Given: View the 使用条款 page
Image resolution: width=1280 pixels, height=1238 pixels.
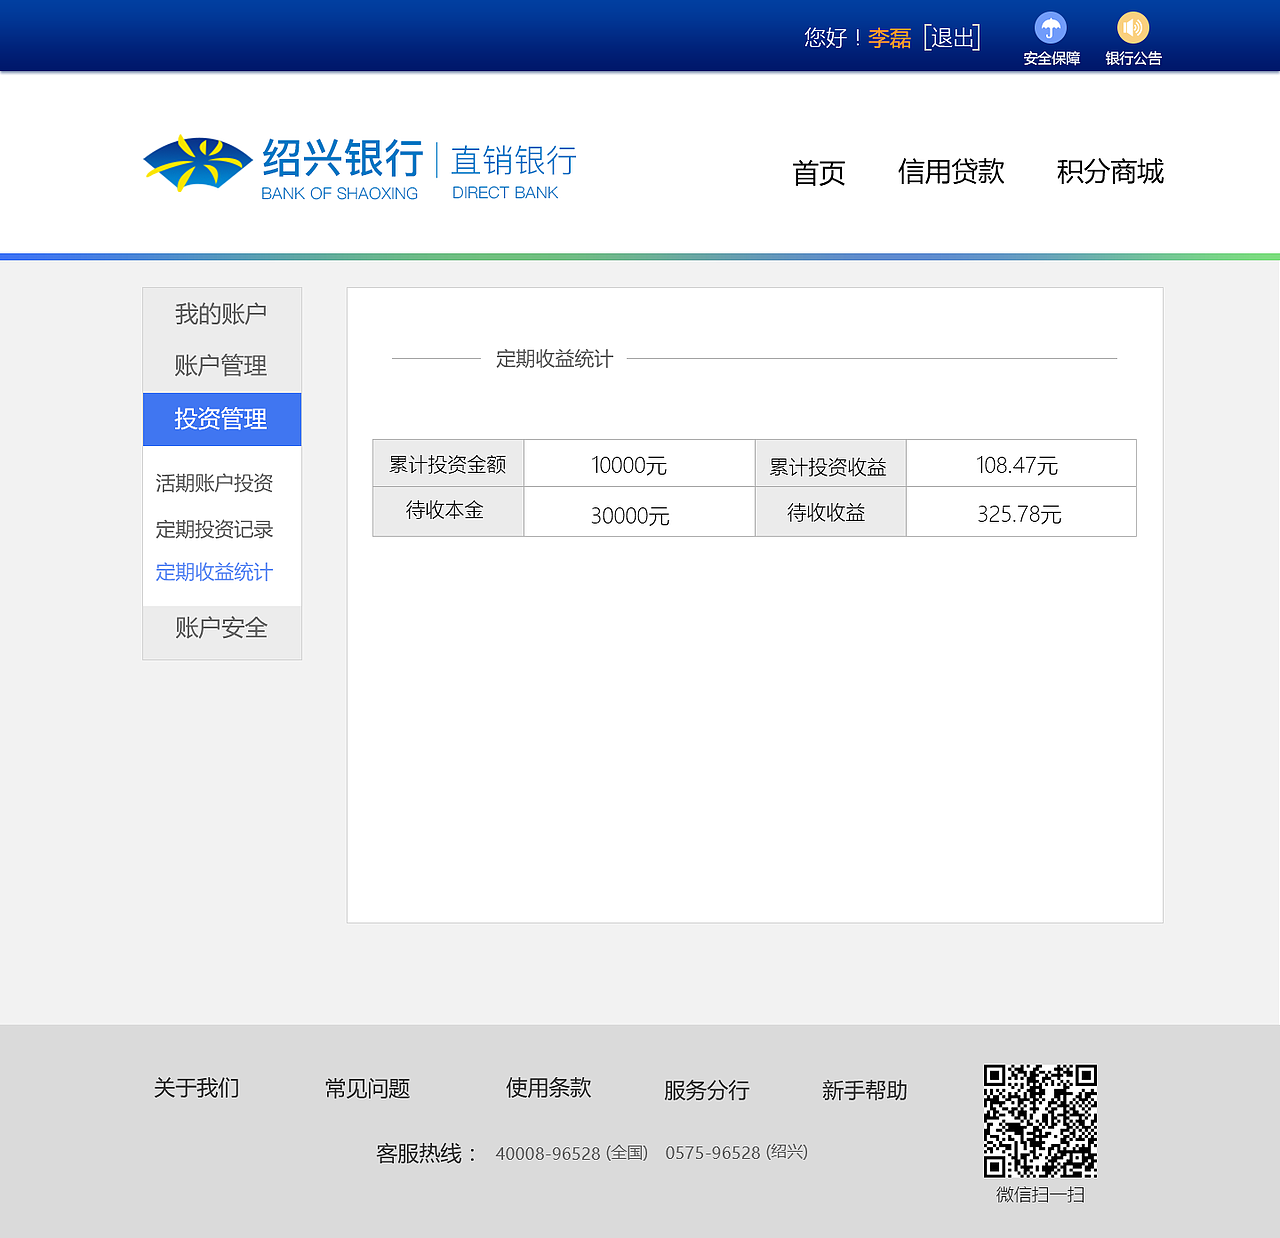Looking at the screenshot, I should point(549,1089).
